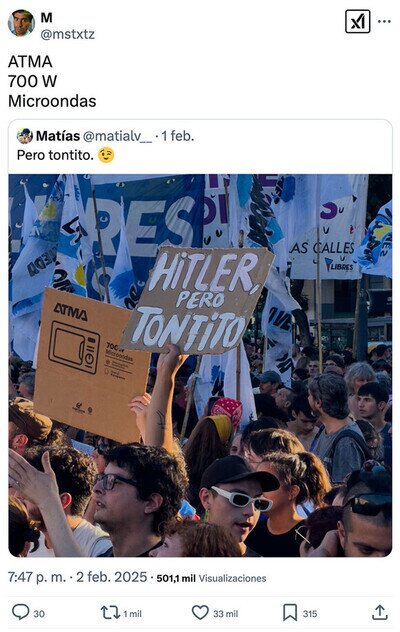Open Matías's small avatar in quoted tweet
The image size is (400, 632).
pyautogui.click(x=25, y=136)
